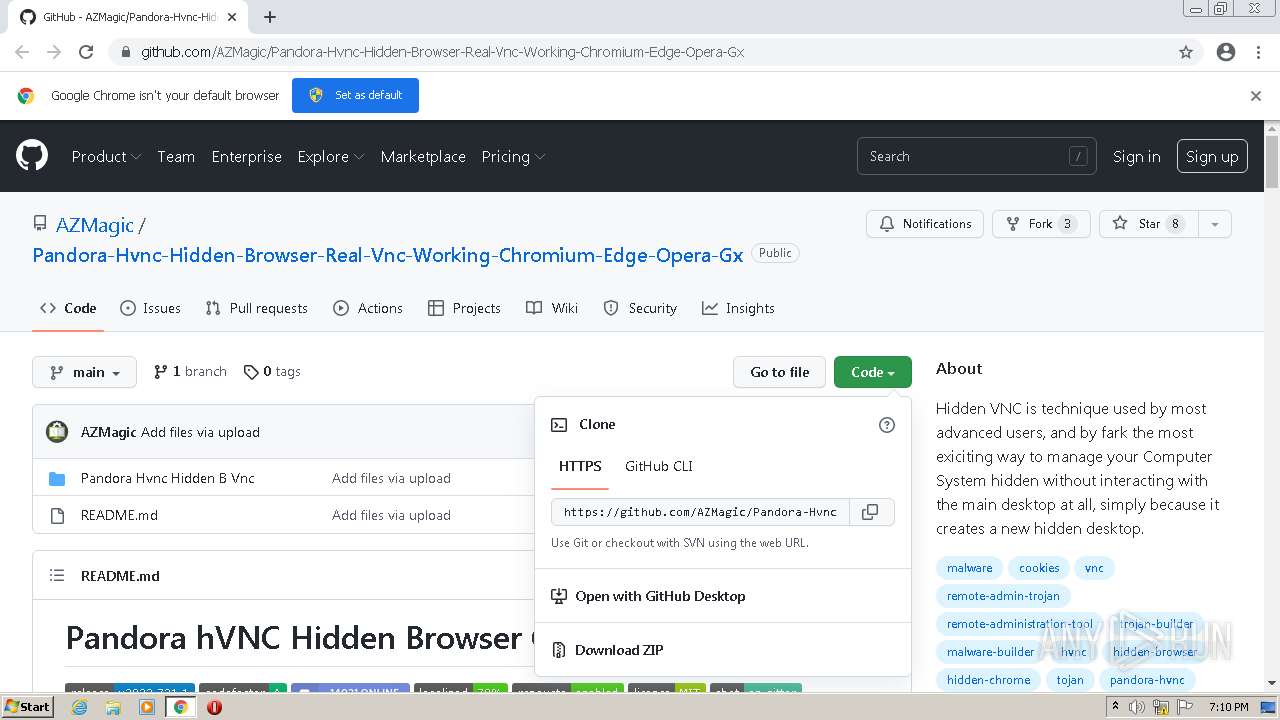Click README table of contents list icon
The height and width of the screenshot is (720, 1280).
[57, 576]
